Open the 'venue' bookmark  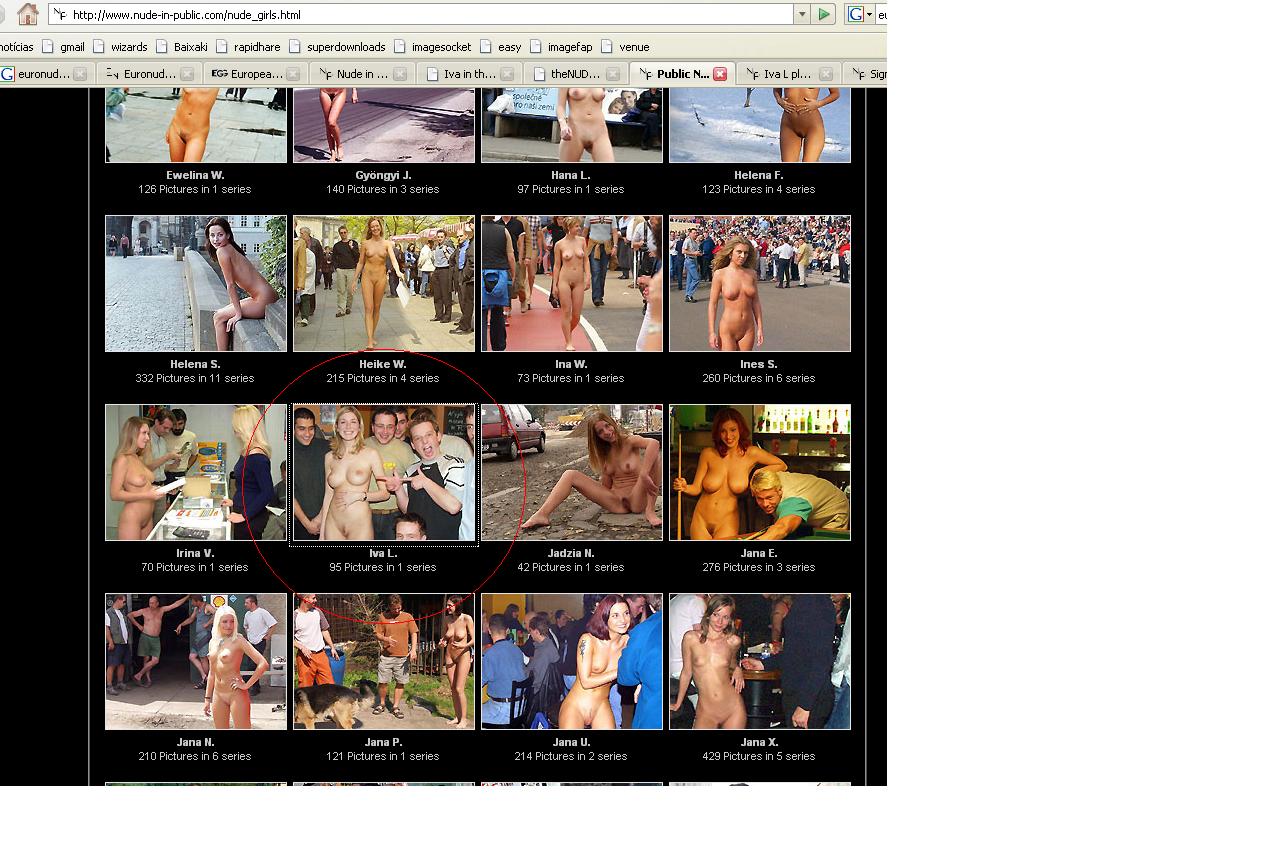(634, 47)
